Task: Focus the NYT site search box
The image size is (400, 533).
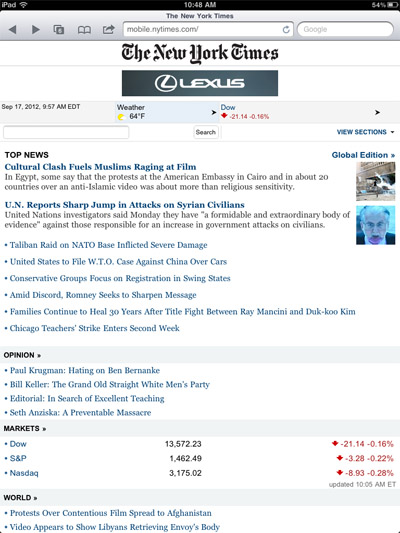Action: pyautogui.click(x=66, y=132)
